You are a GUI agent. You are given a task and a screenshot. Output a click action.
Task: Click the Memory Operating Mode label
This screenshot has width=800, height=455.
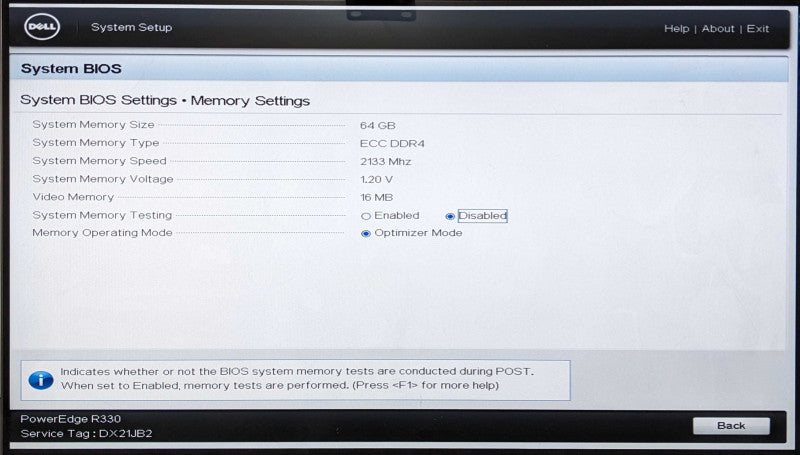(103, 233)
